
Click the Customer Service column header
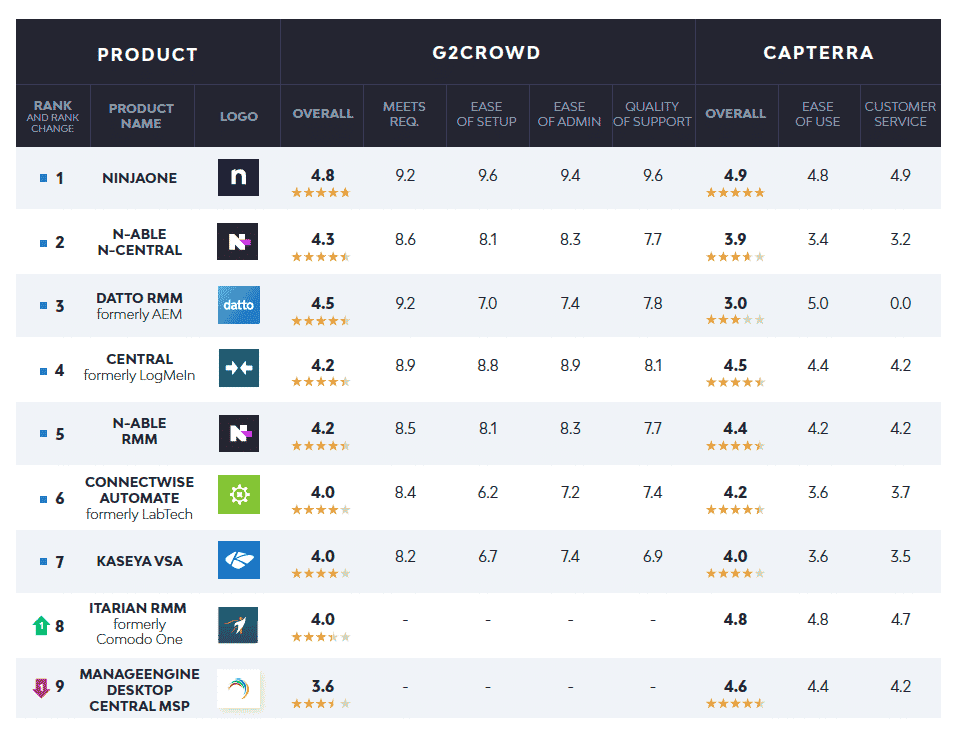tap(900, 114)
